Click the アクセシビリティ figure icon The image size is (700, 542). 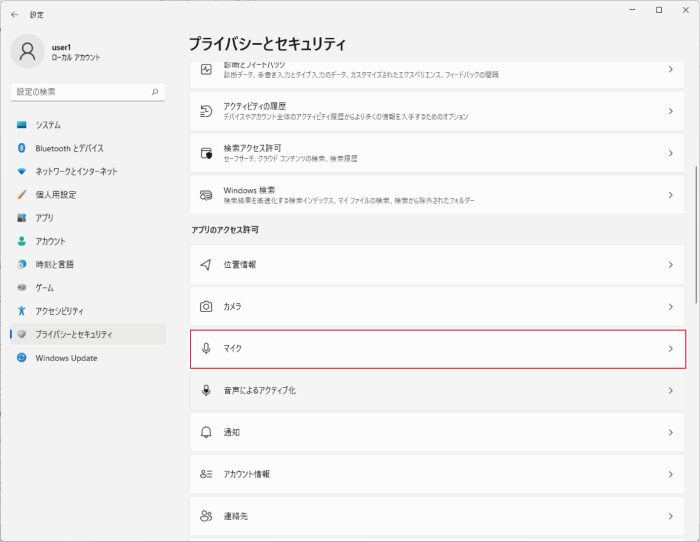pyautogui.click(x=21, y=311)
